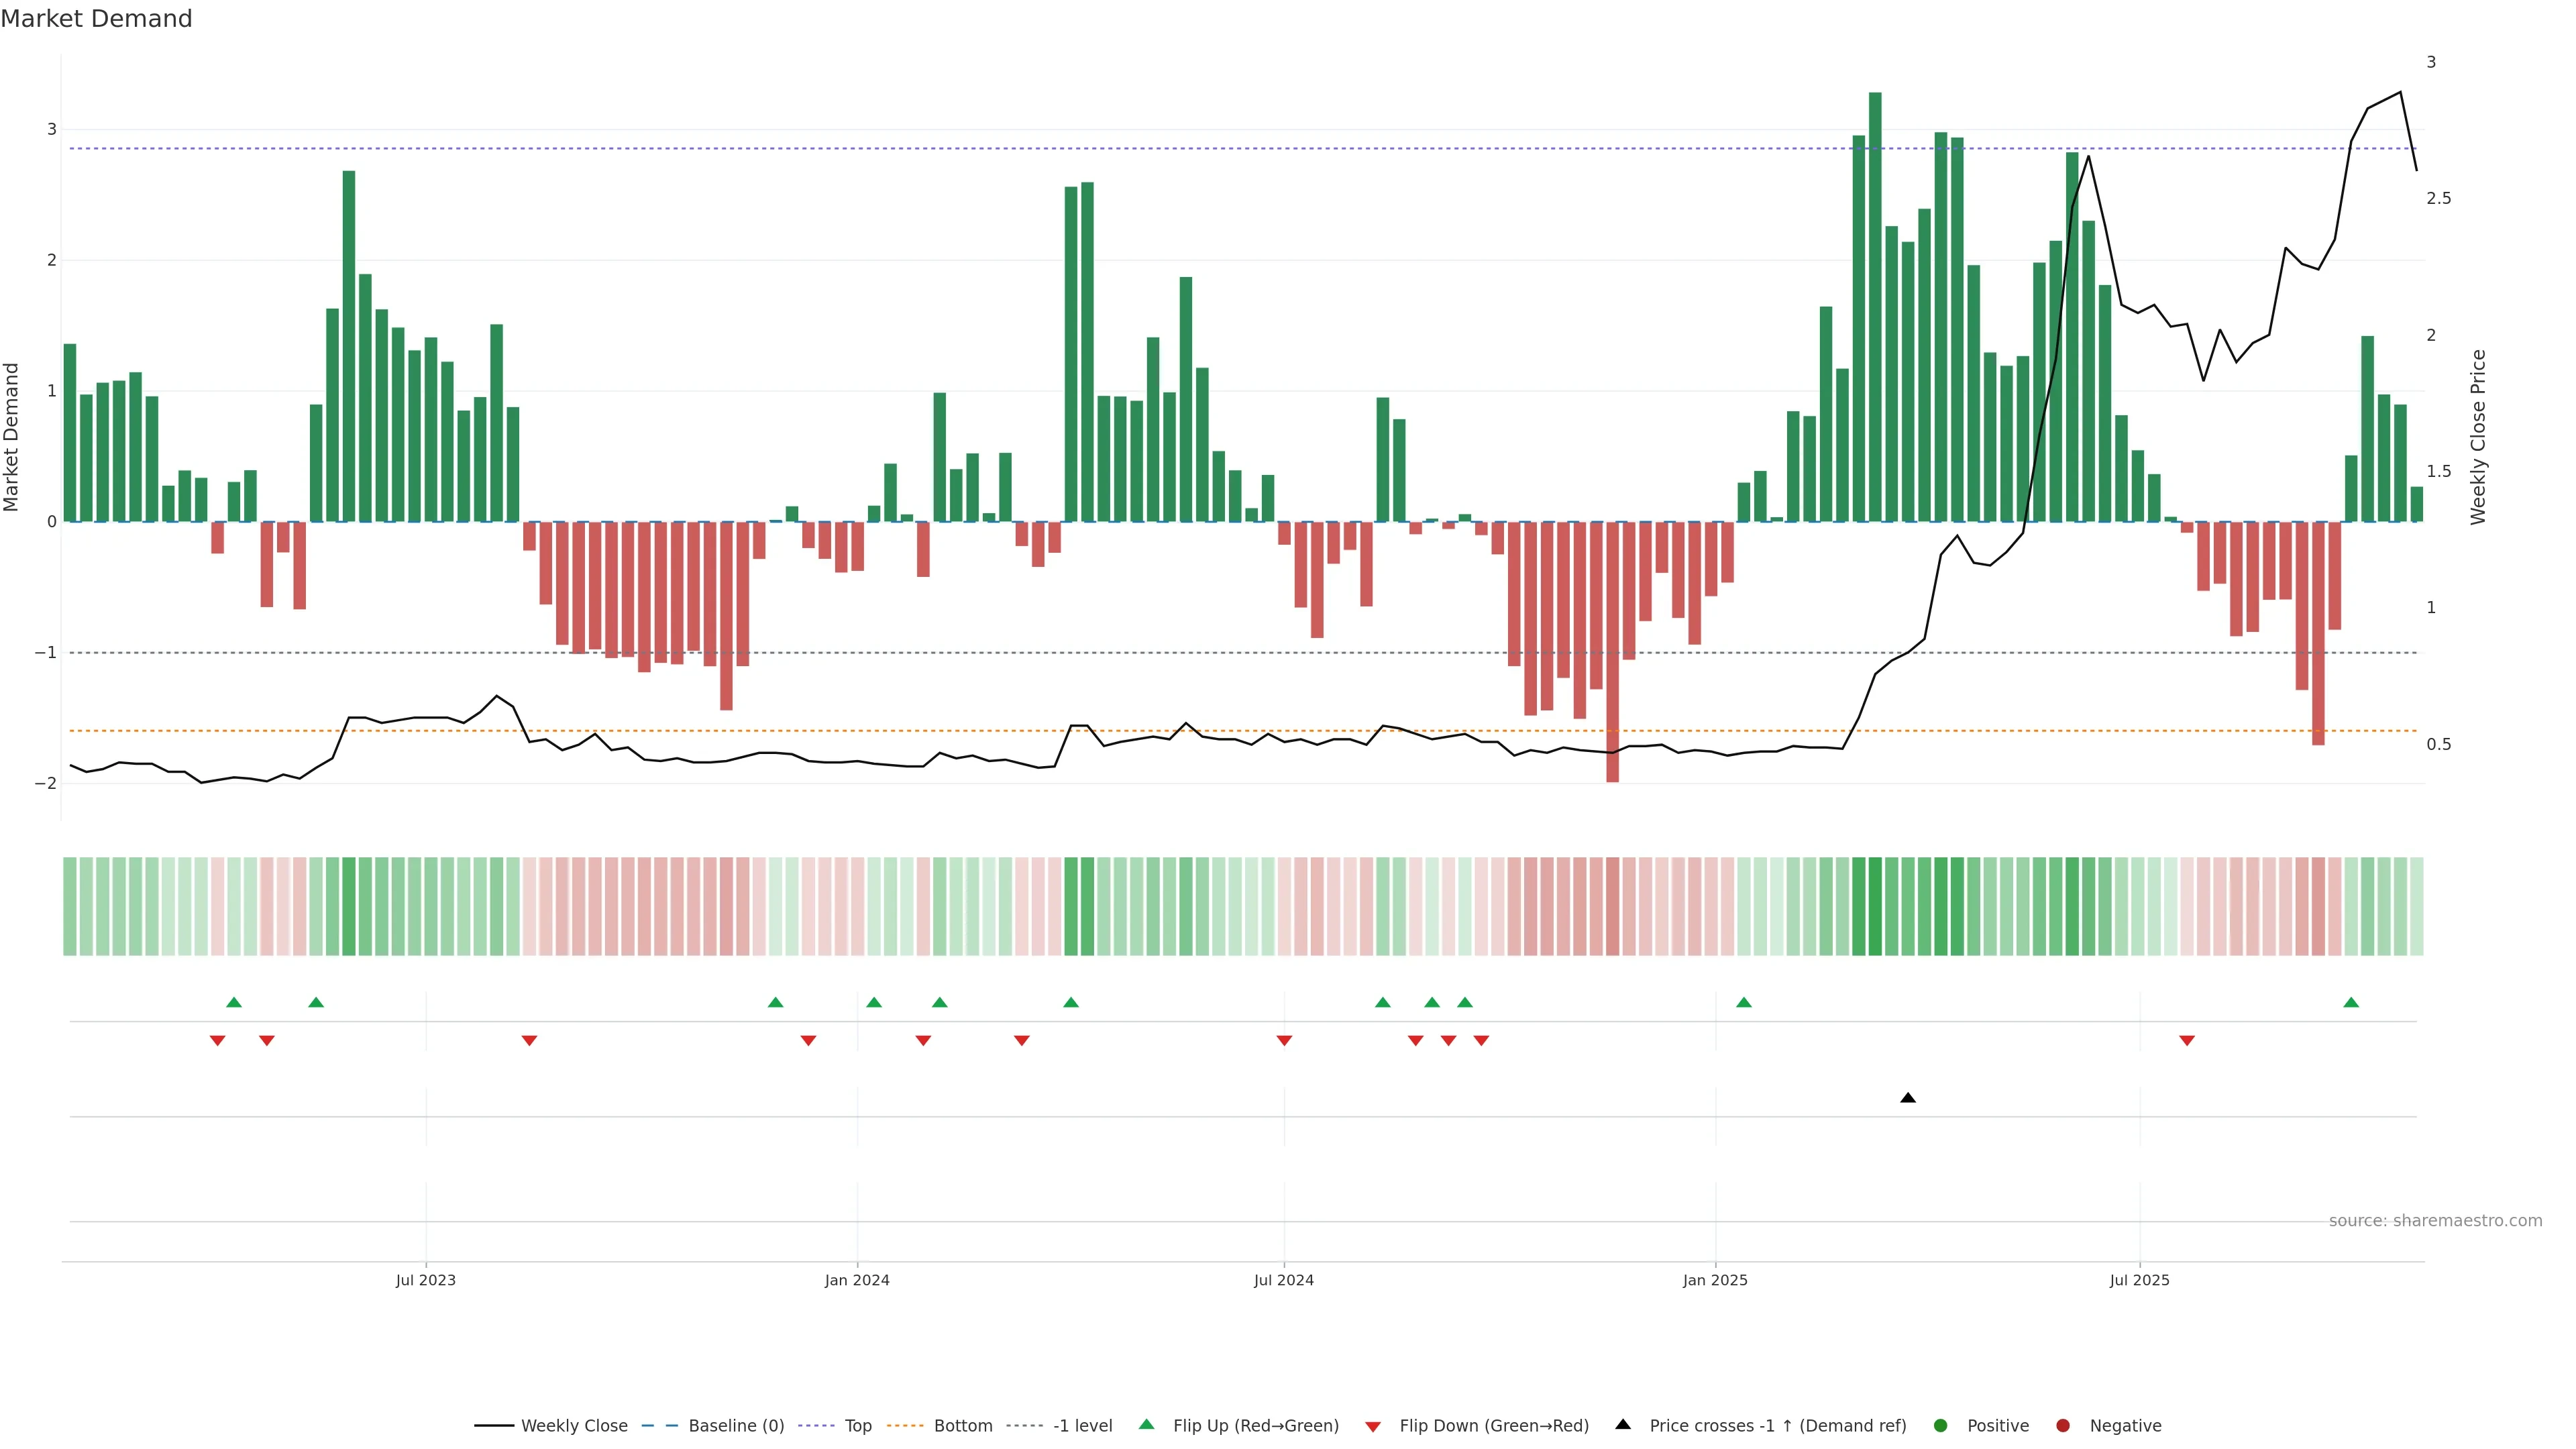Click red Flip Down legend triangle icon

point(1373,1426)
